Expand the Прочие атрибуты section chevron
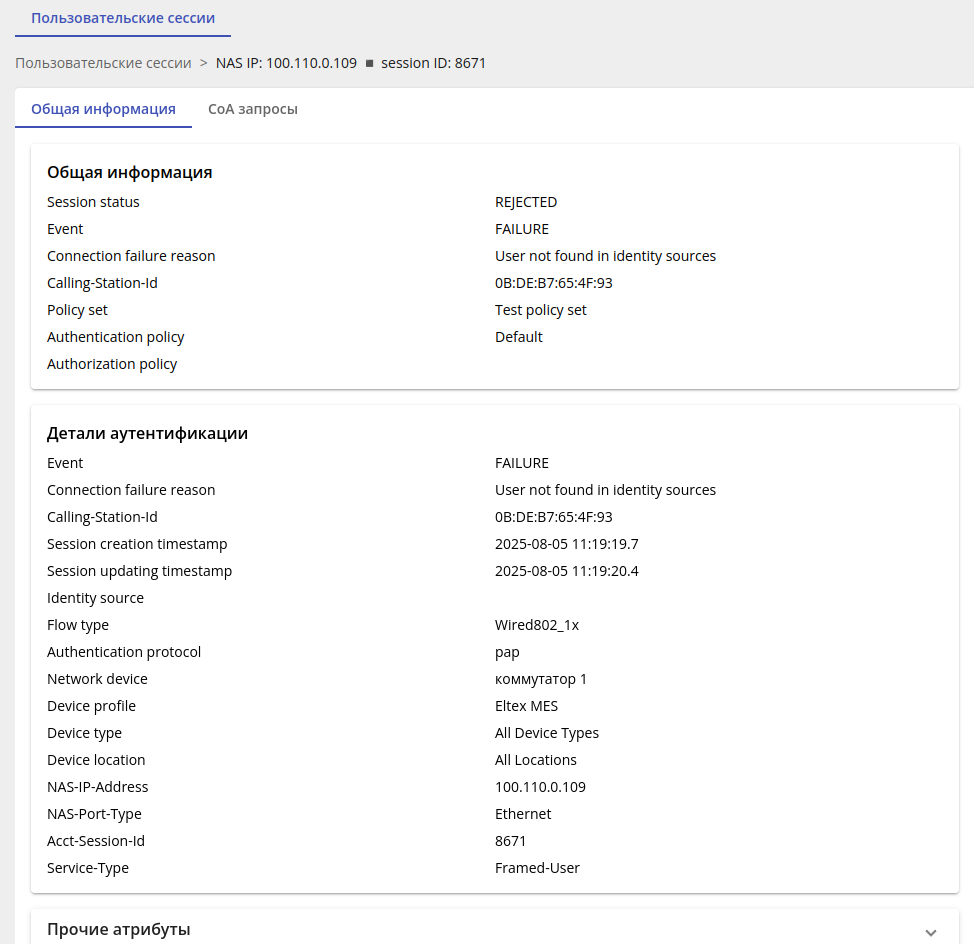Image resolution: width=974 pixels, height=944 pixels. [x=931, y=931]
